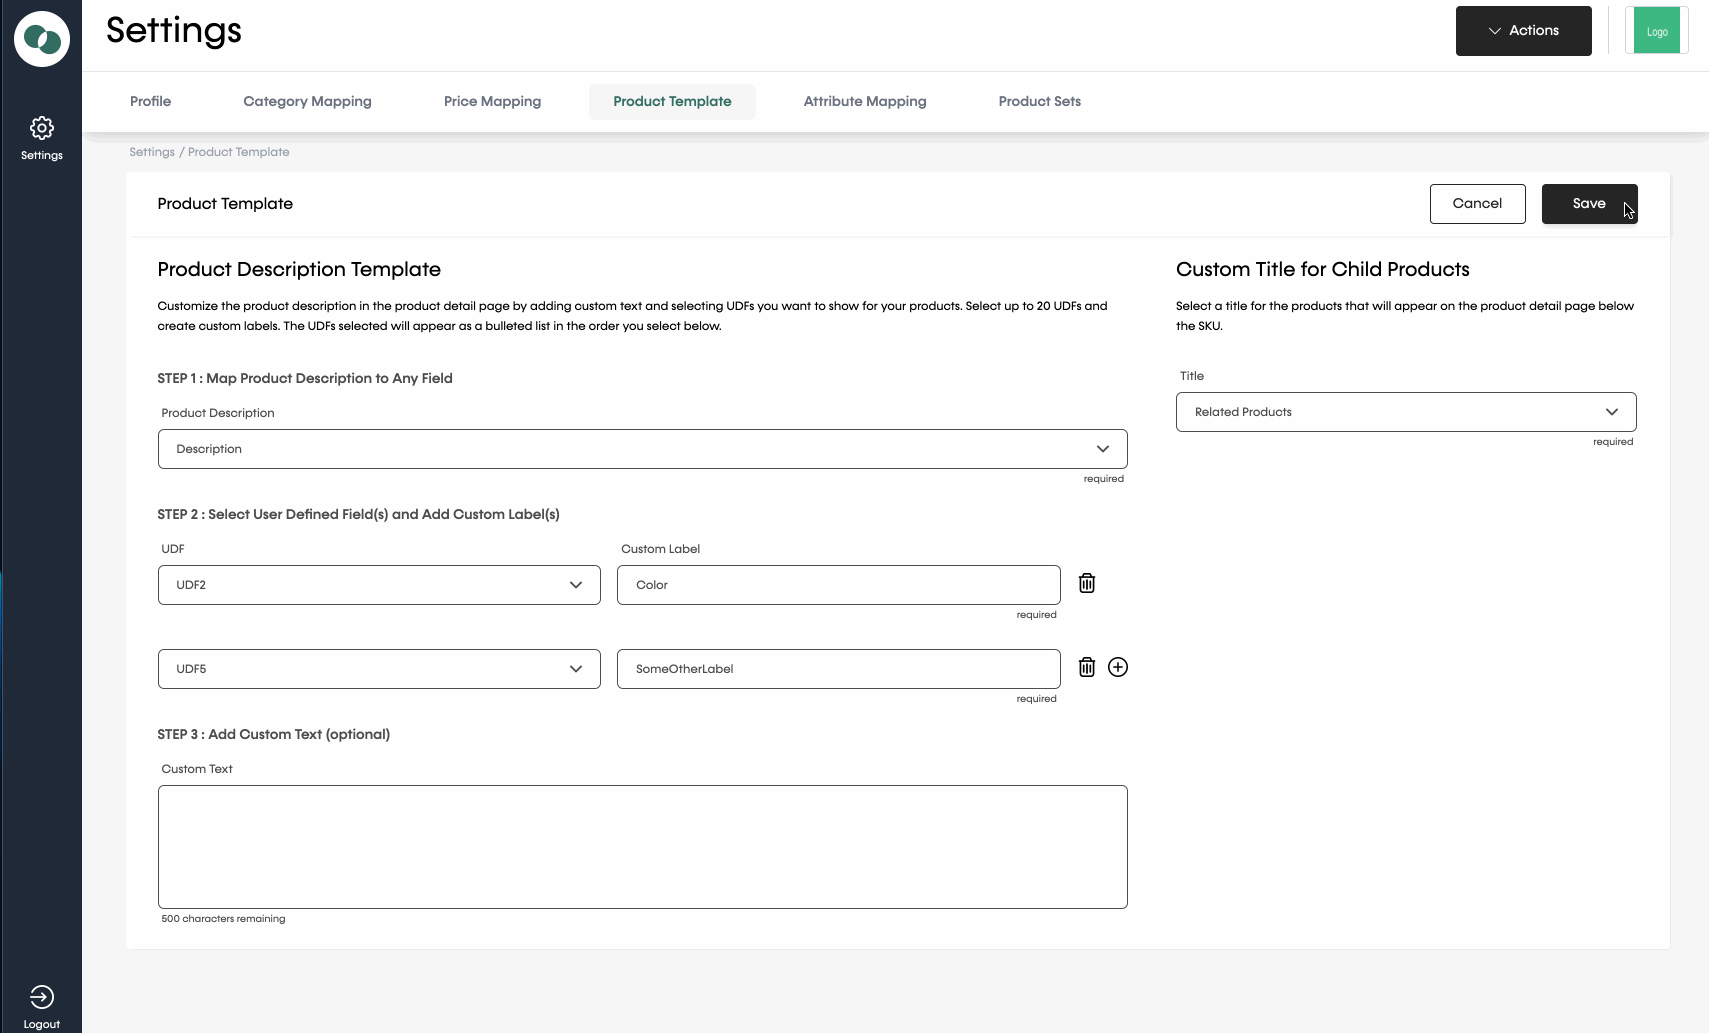Click the Cancel button
The width and height of the screenshot is (1709, 1033).
(x=1477, y=204)
